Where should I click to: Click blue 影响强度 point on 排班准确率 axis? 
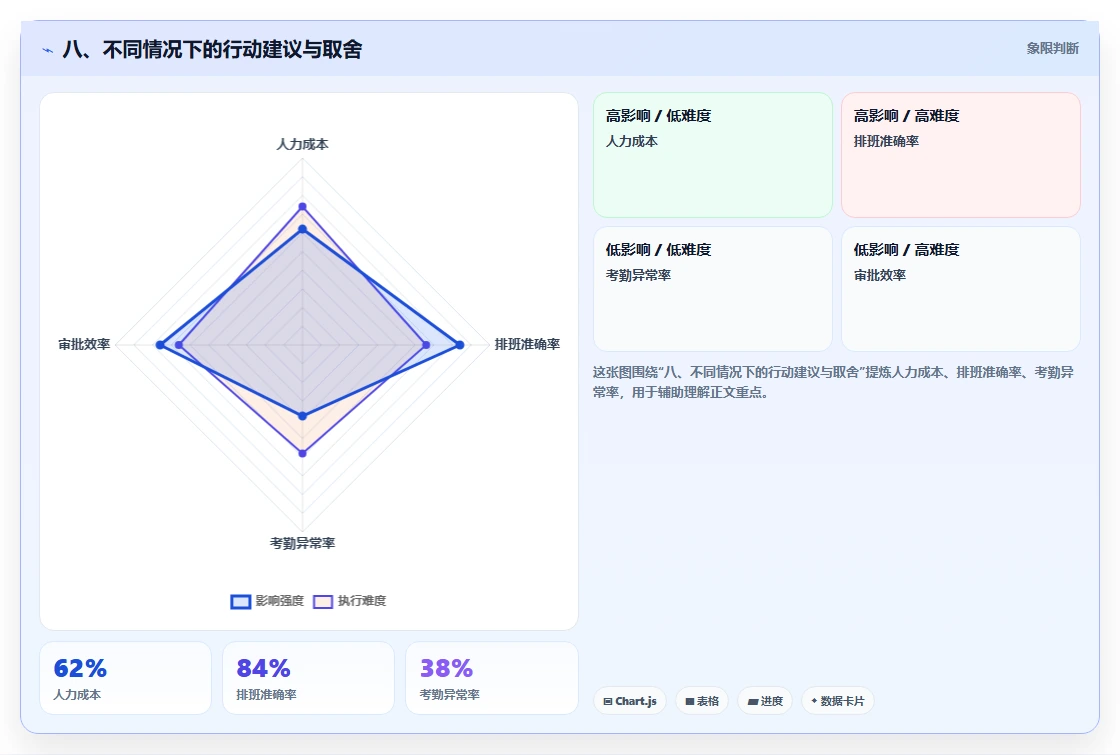pos(460,345)
